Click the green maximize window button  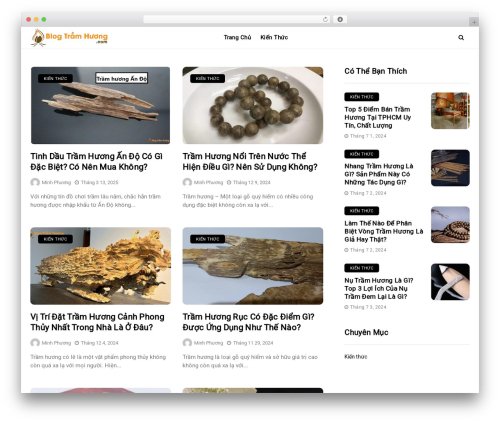(44, 20)
